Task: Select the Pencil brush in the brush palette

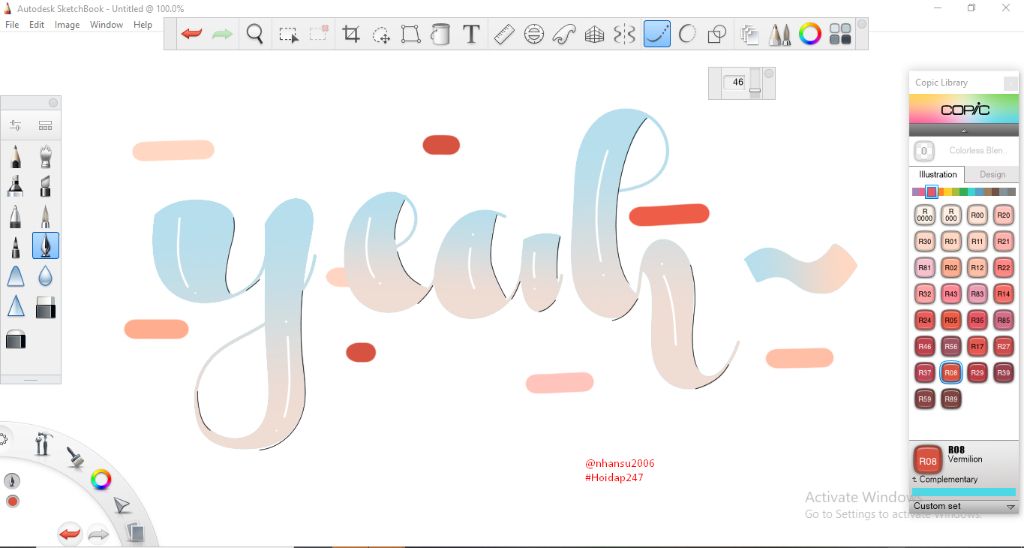Action: 16,157
